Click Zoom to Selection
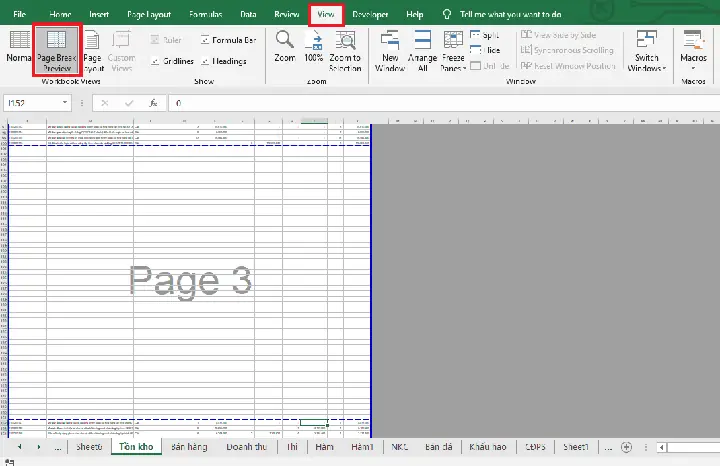The image size is (720, 466). (x=345, y=50)
